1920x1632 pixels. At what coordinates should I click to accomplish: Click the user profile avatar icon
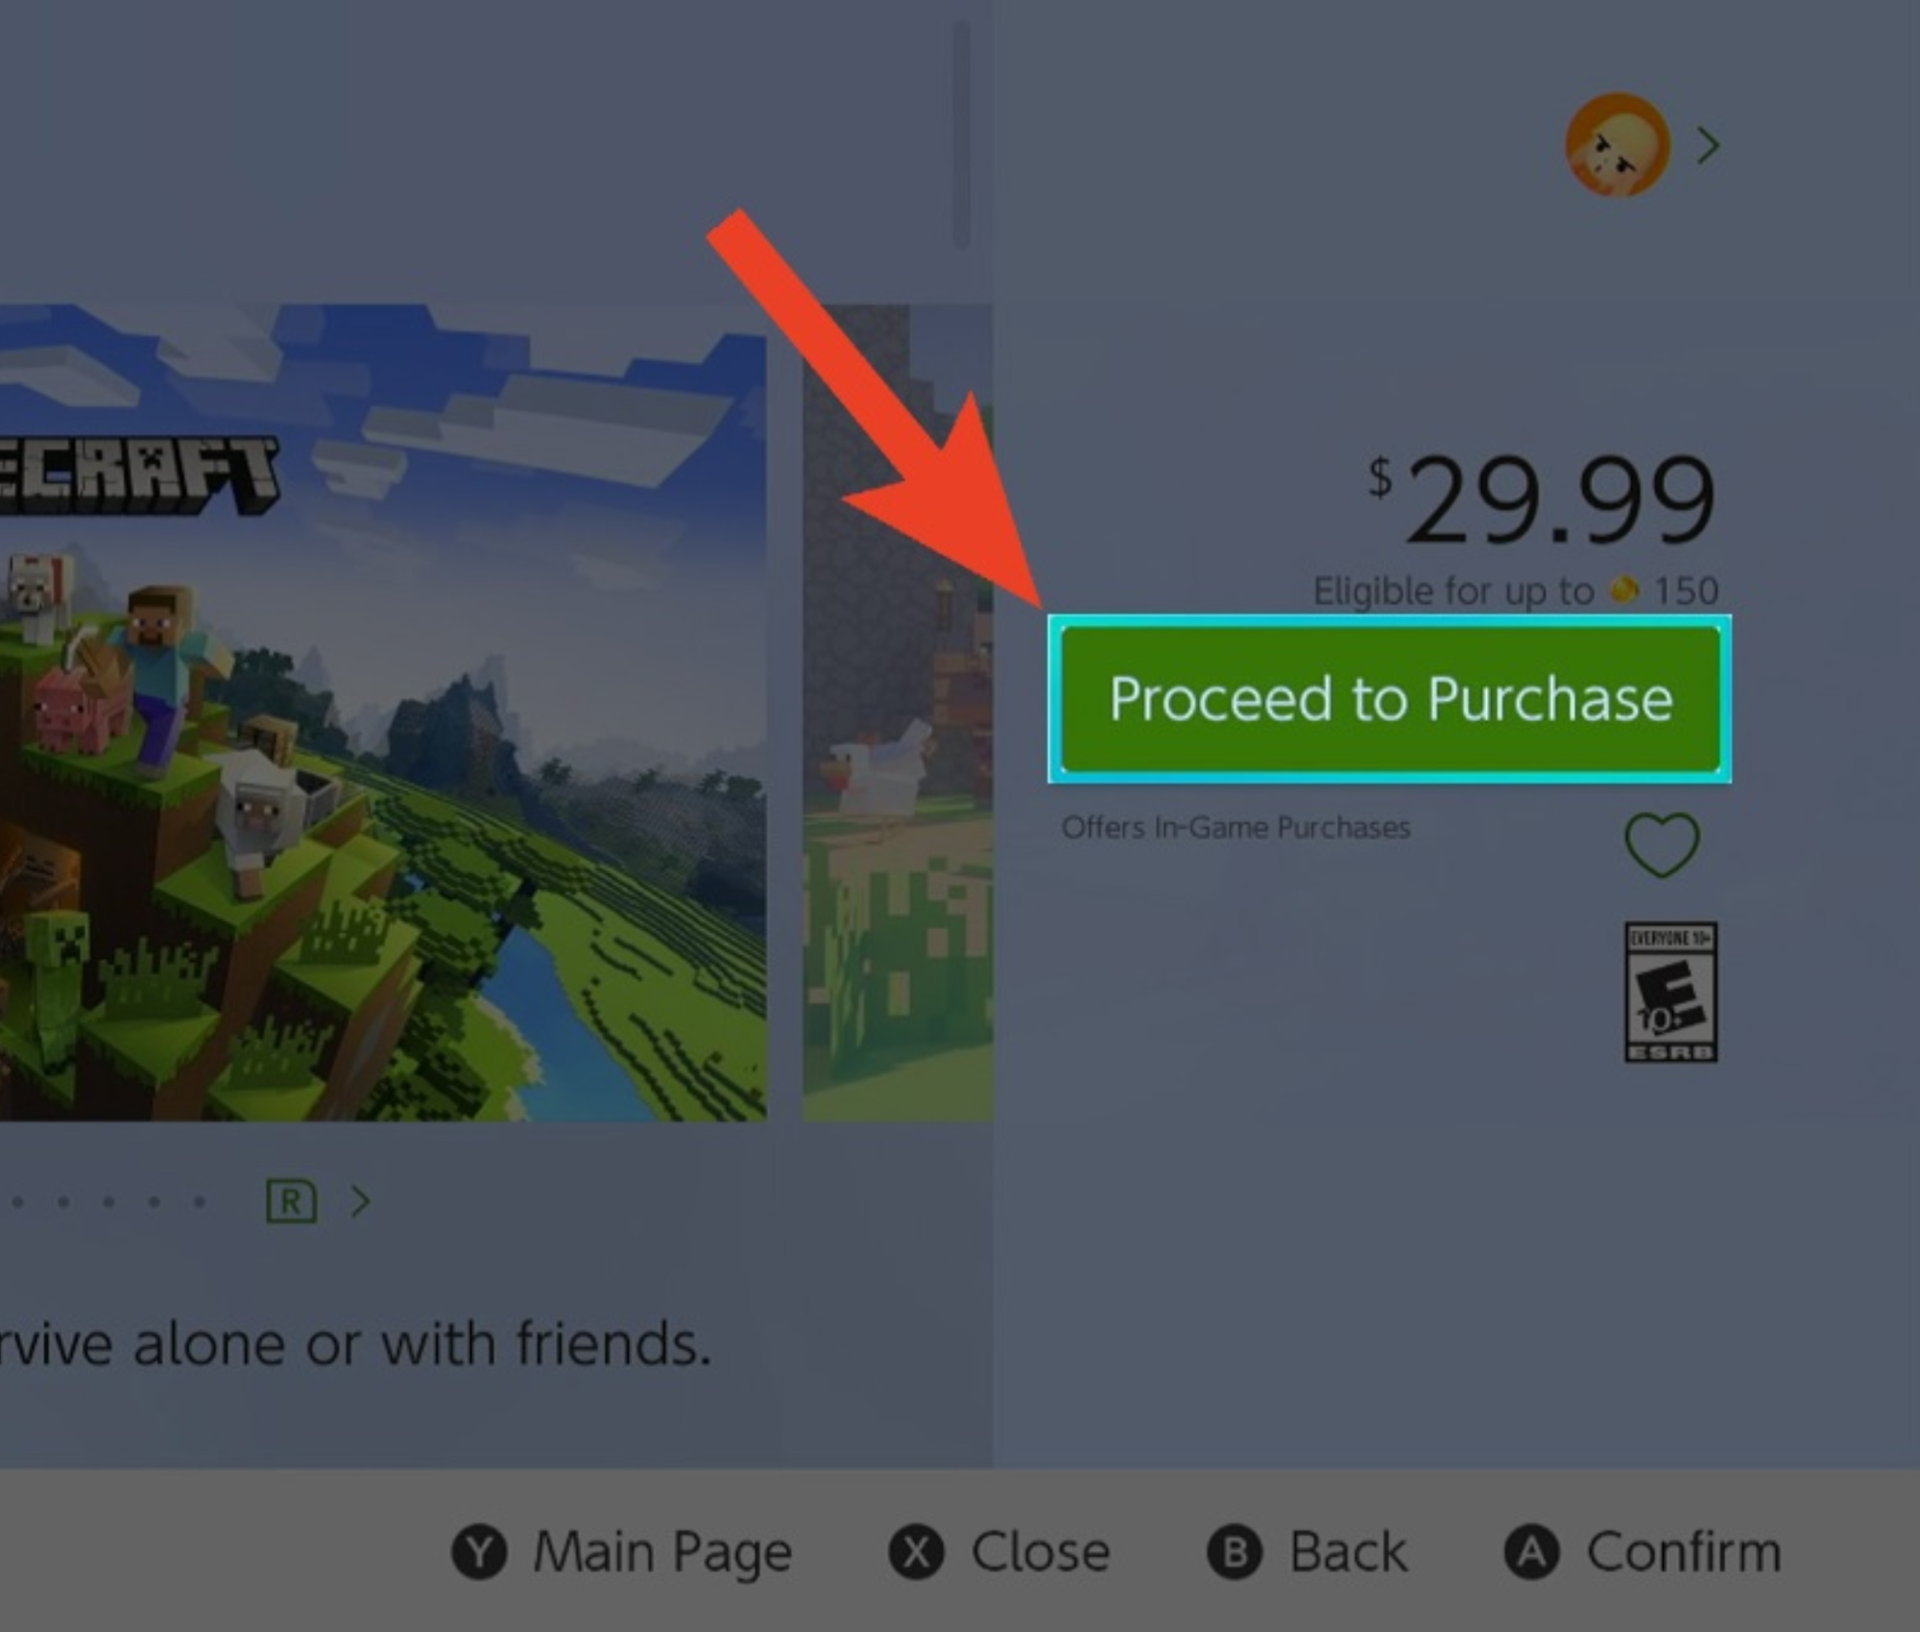pos(1617,145)
